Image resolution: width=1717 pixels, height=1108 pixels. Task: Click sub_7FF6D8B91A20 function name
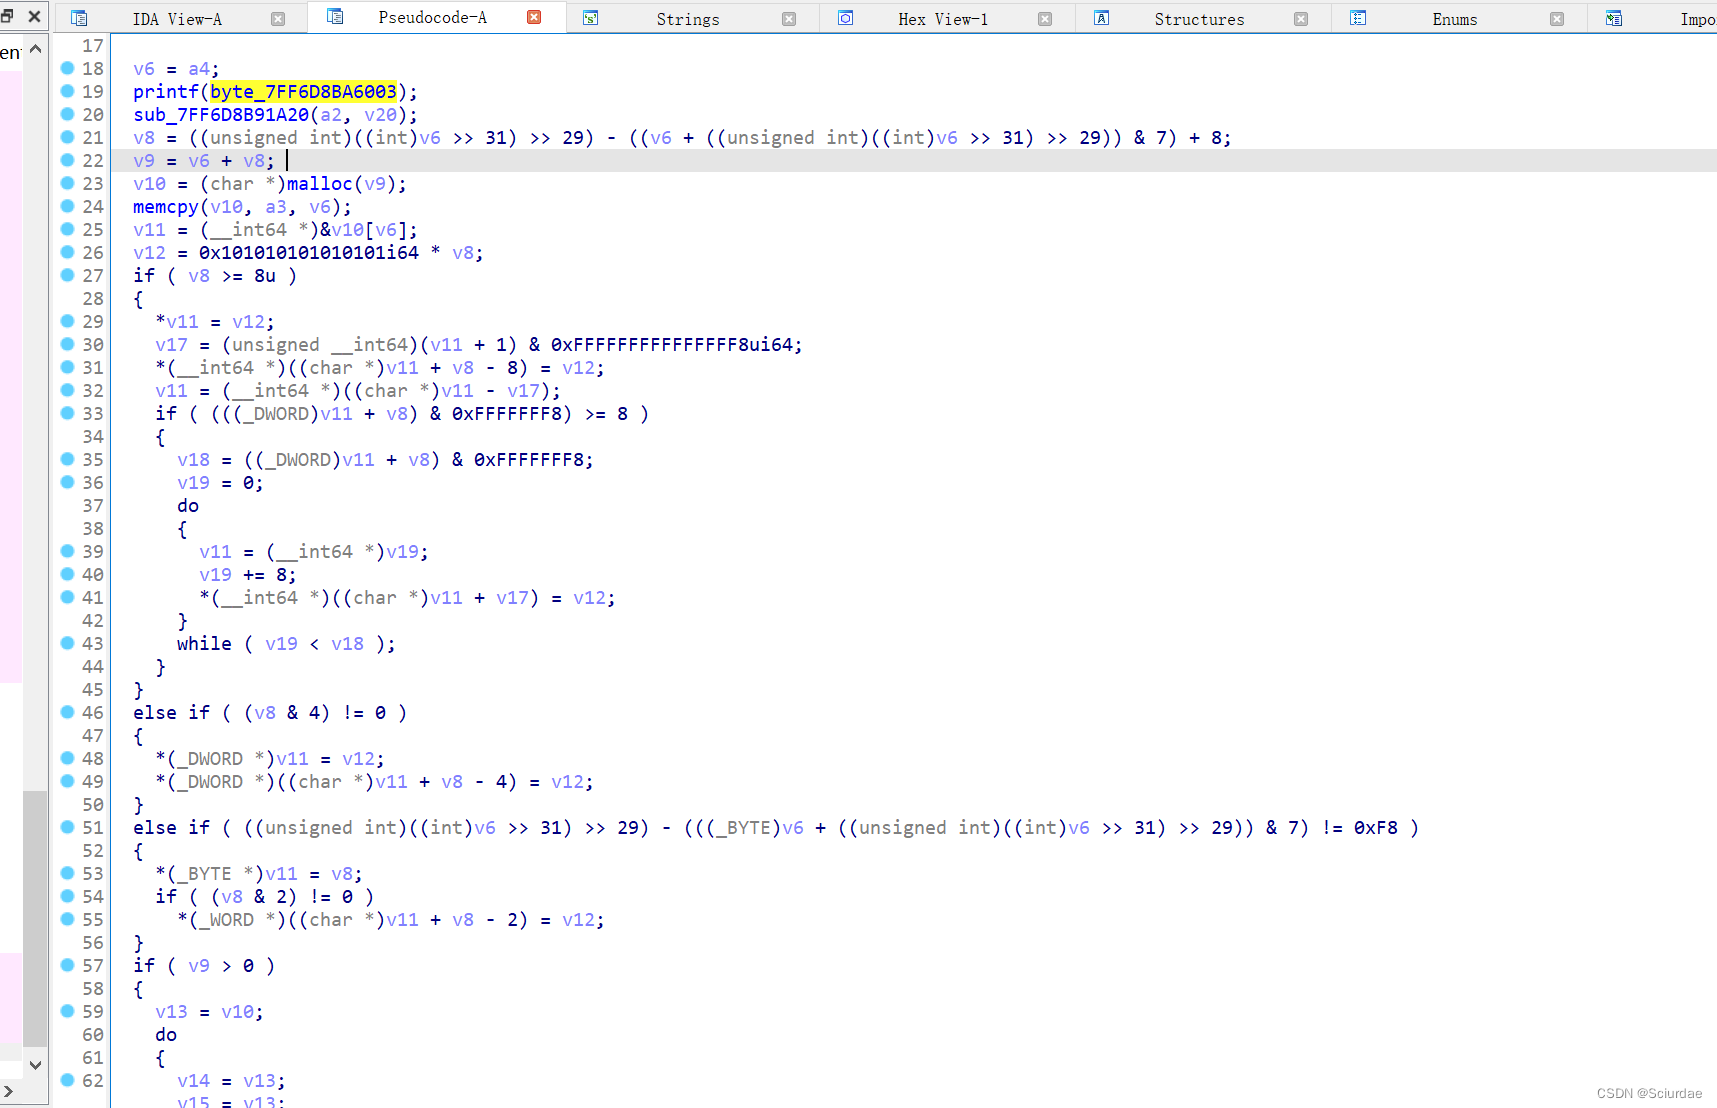[221, 115]
